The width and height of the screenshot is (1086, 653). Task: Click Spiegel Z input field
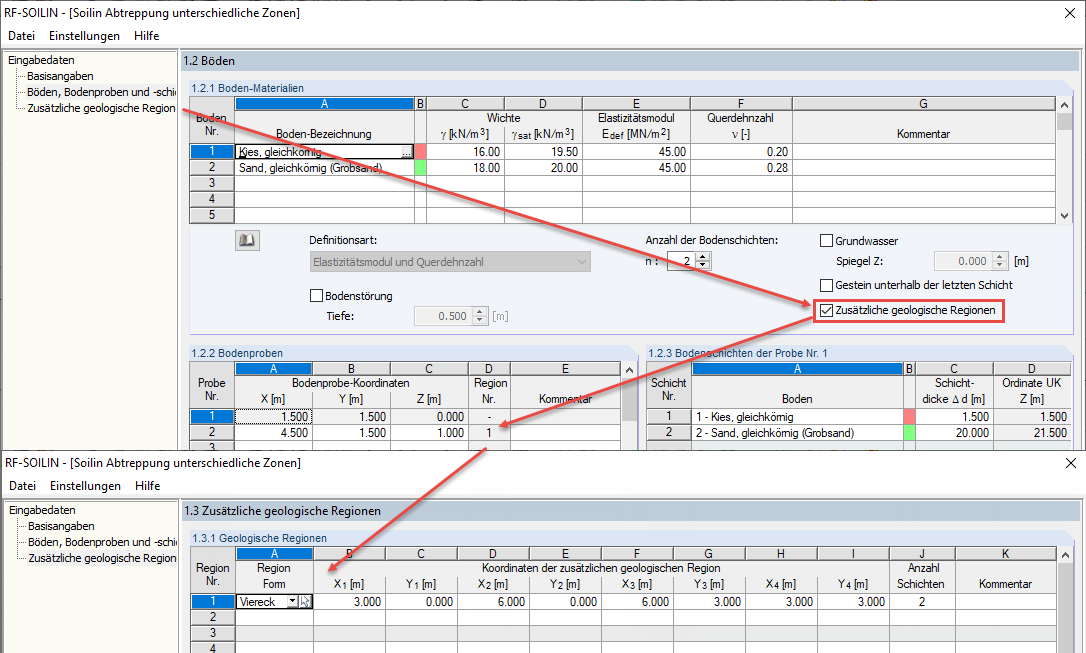point(963,261)
